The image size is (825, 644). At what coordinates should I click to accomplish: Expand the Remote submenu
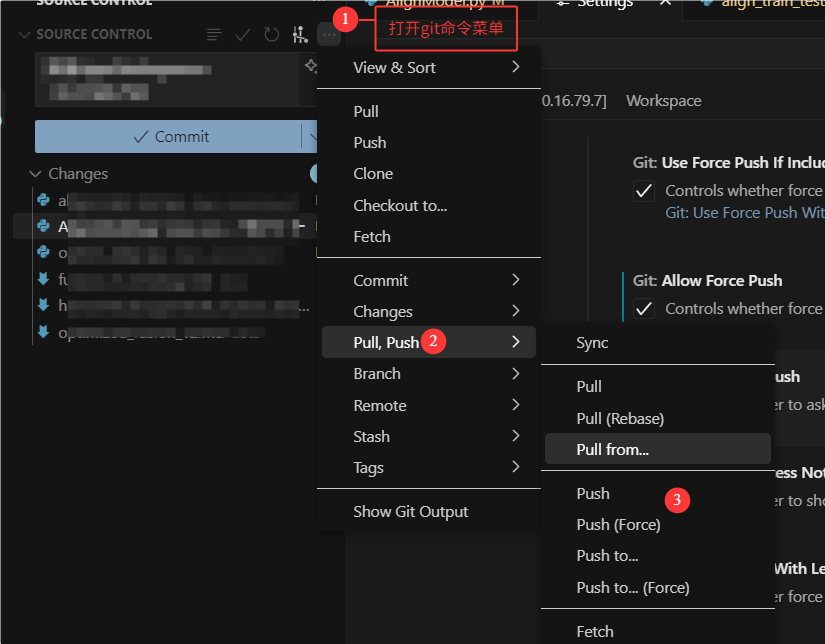[x=429, y=405]
